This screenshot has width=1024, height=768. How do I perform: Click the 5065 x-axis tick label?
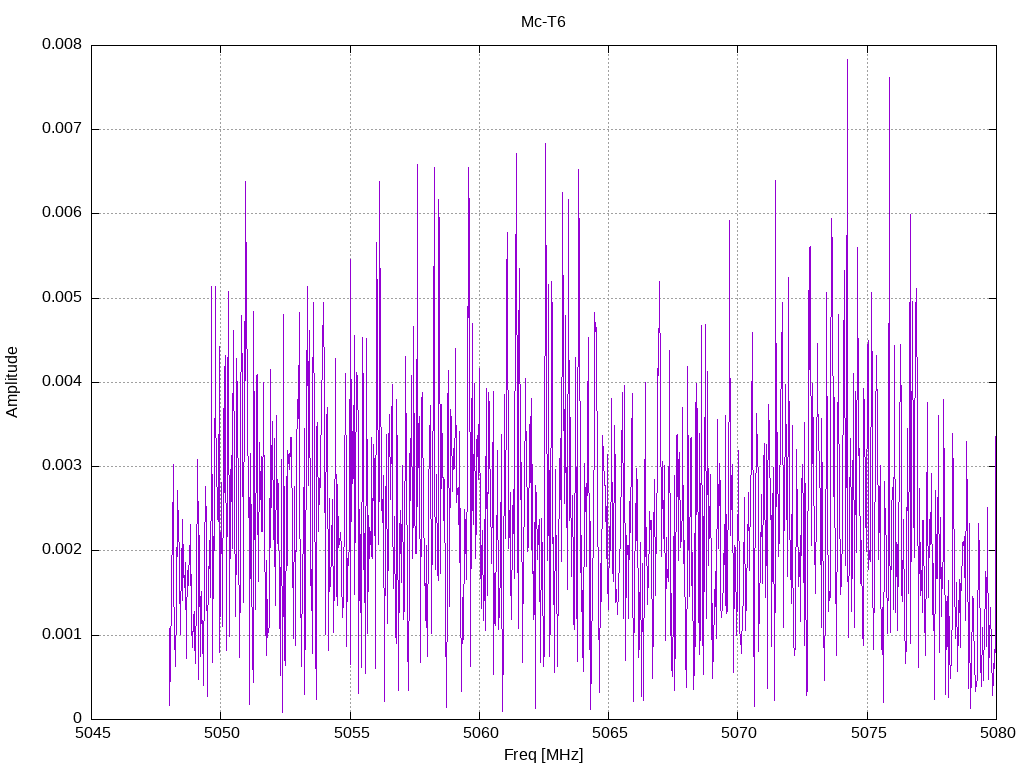click(609, 733)
